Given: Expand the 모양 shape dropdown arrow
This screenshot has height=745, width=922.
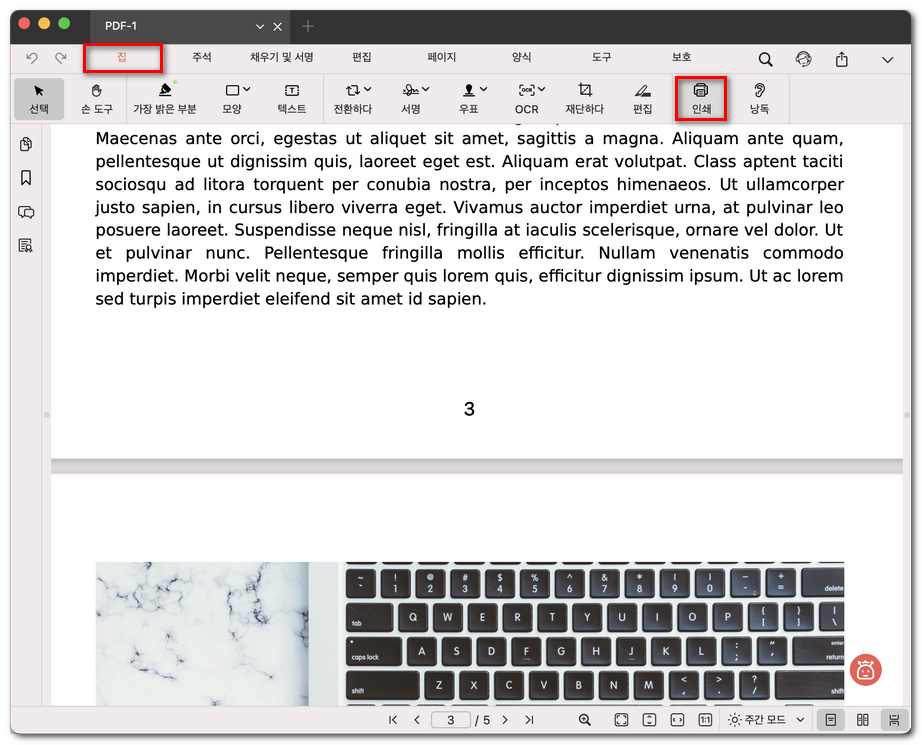Looking at the screenshot, I should coord(246,89).
